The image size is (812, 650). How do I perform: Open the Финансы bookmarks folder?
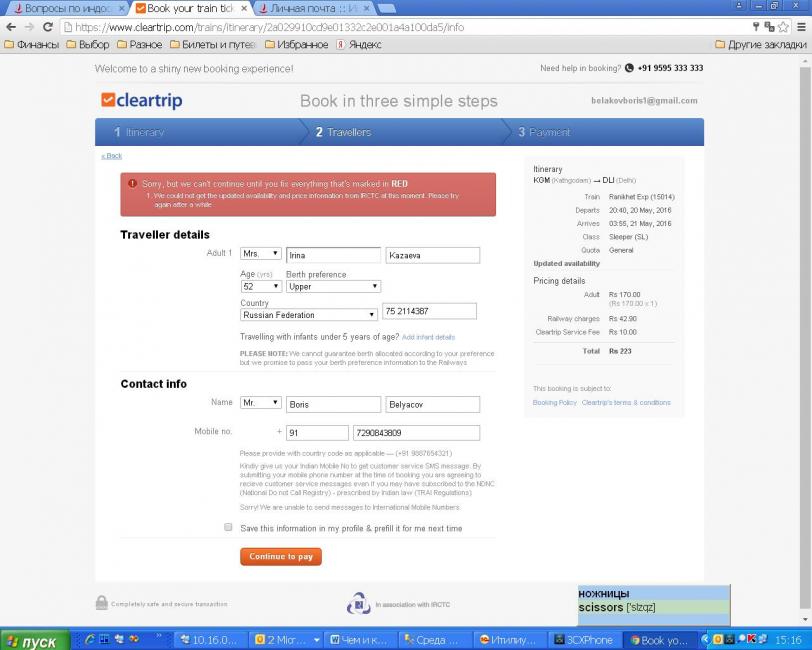[x=31, y=44]
